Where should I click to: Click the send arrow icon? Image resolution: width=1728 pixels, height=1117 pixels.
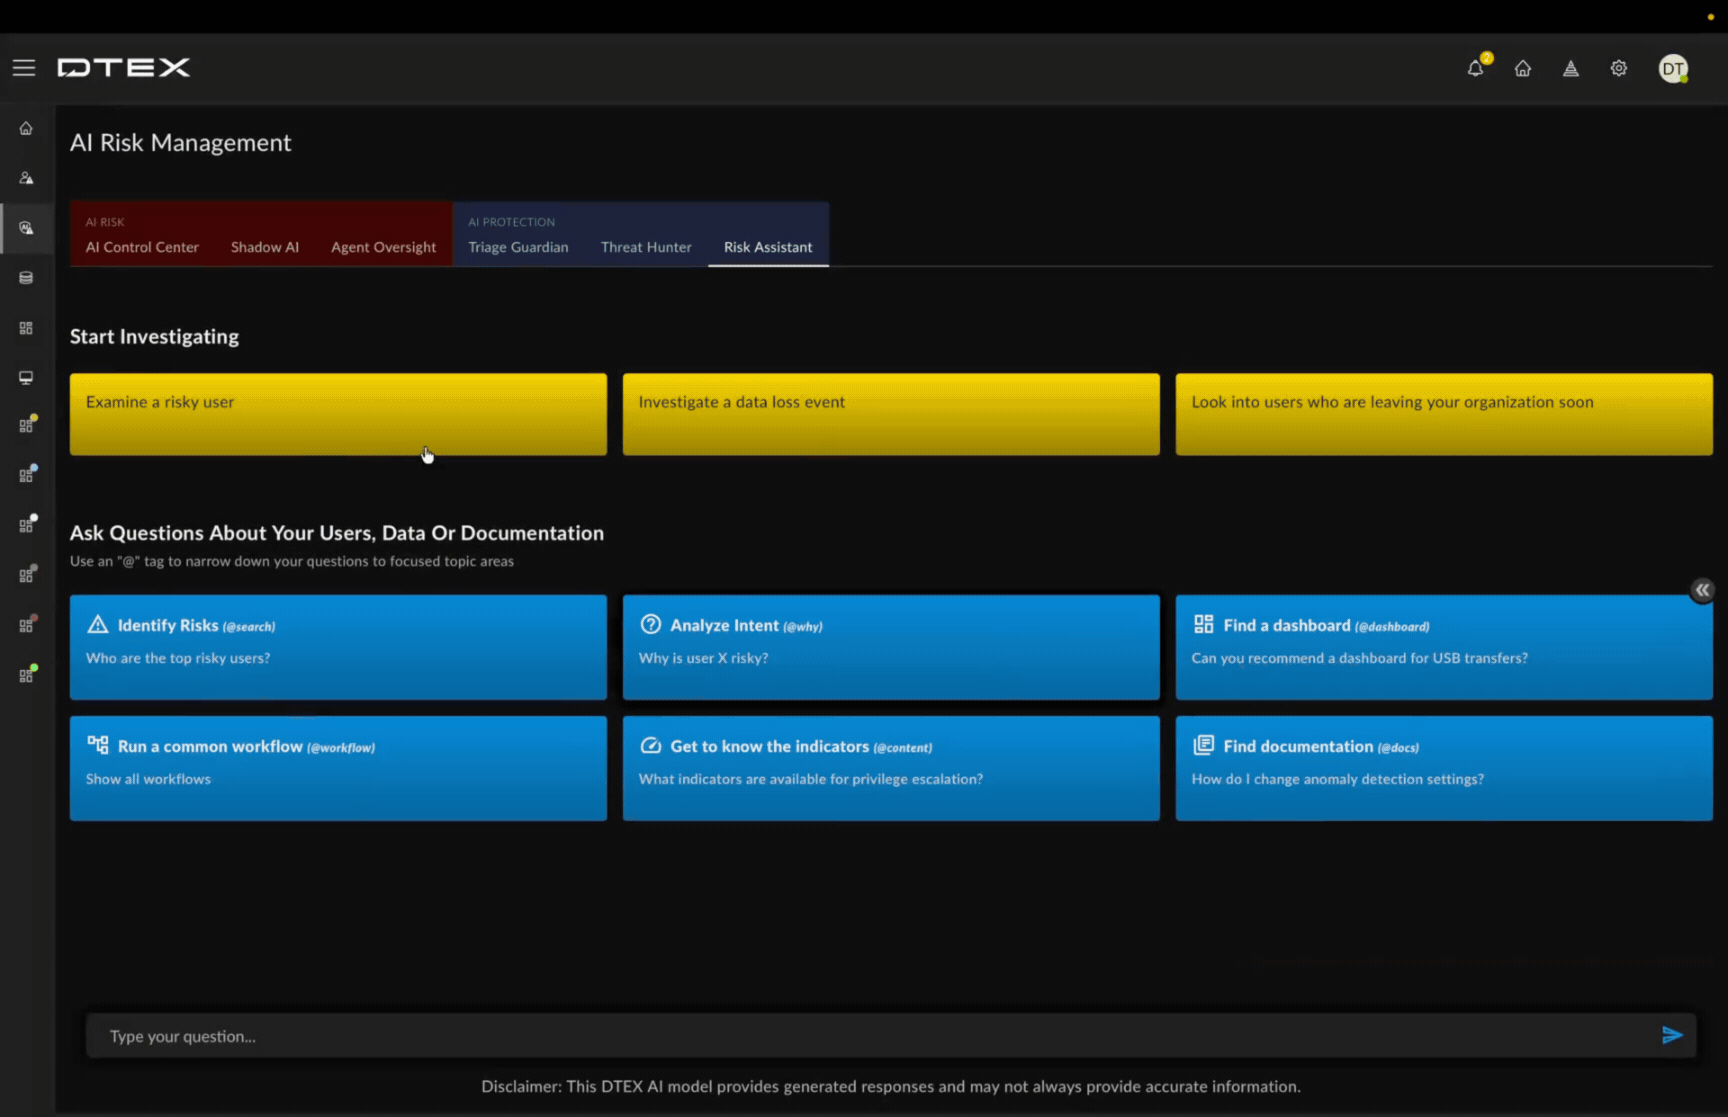point(1672,1035)
